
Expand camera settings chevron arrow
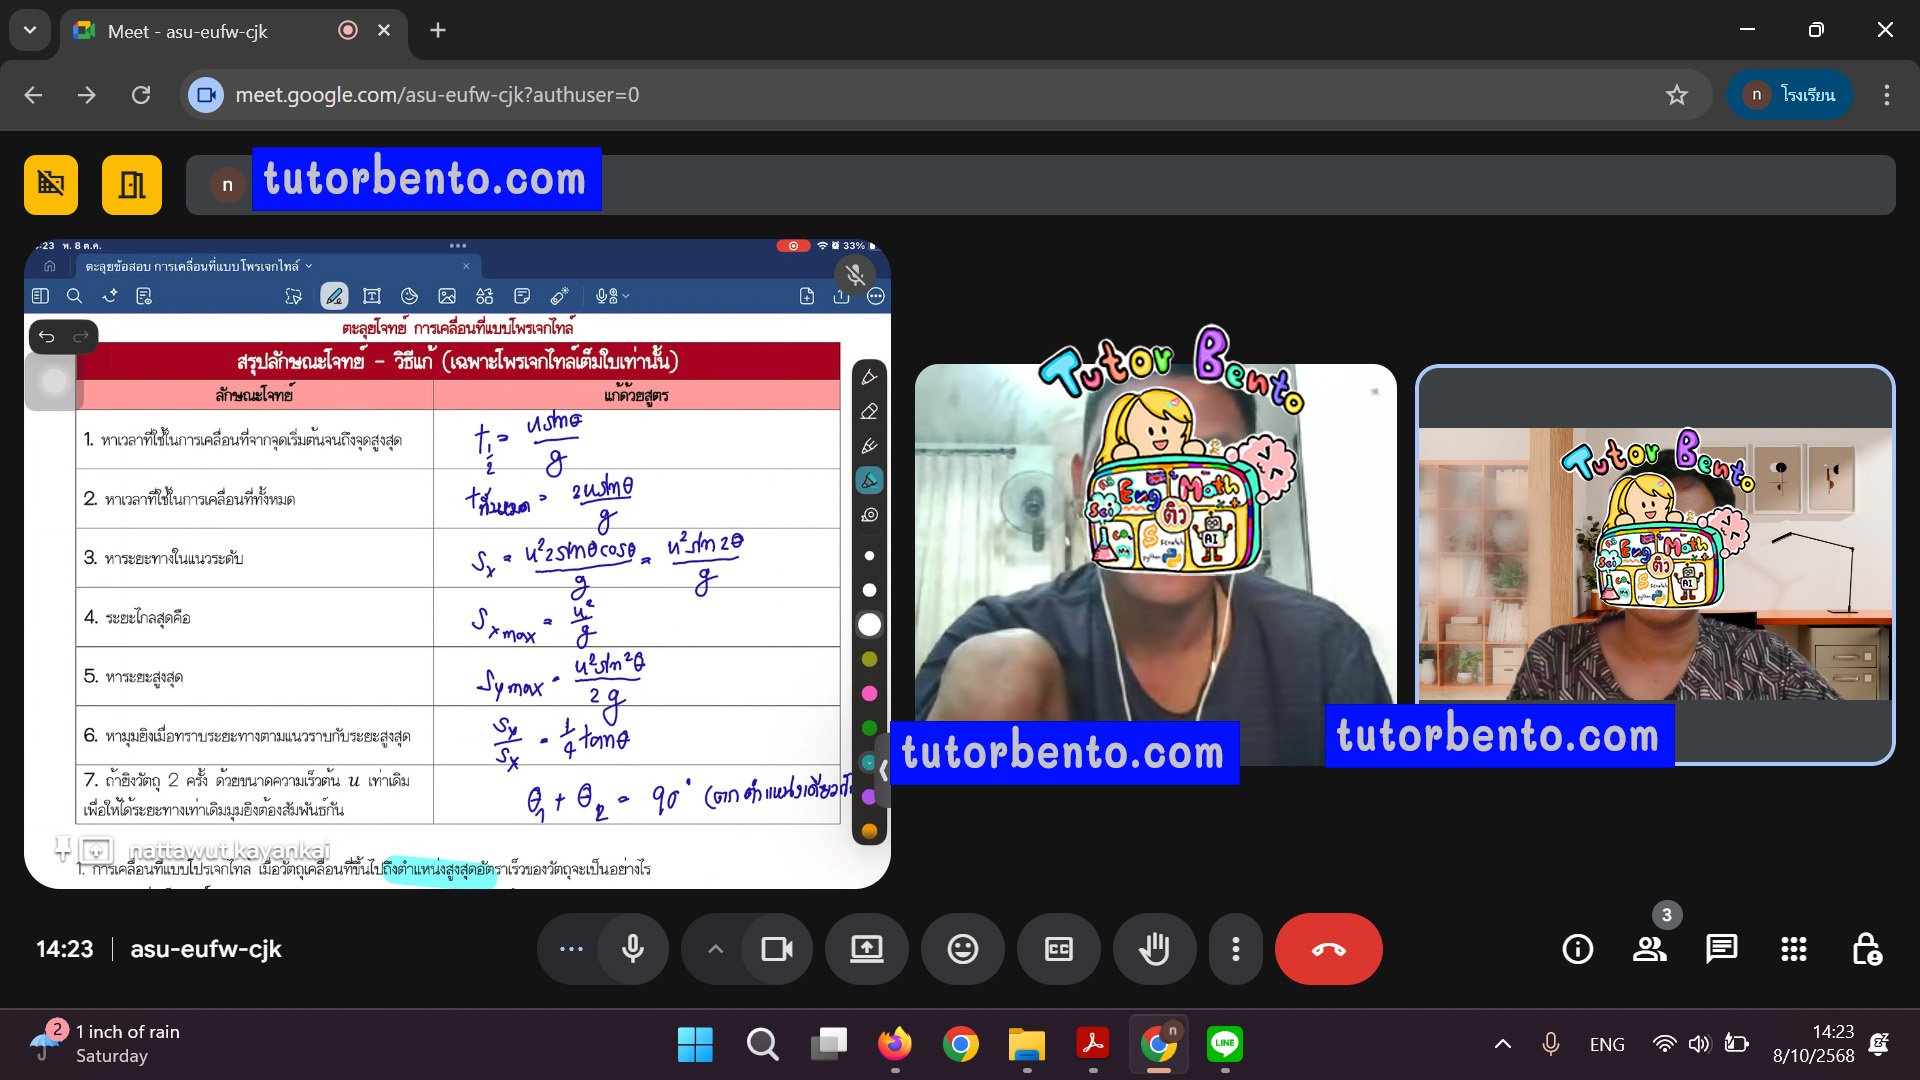point(715,949)
